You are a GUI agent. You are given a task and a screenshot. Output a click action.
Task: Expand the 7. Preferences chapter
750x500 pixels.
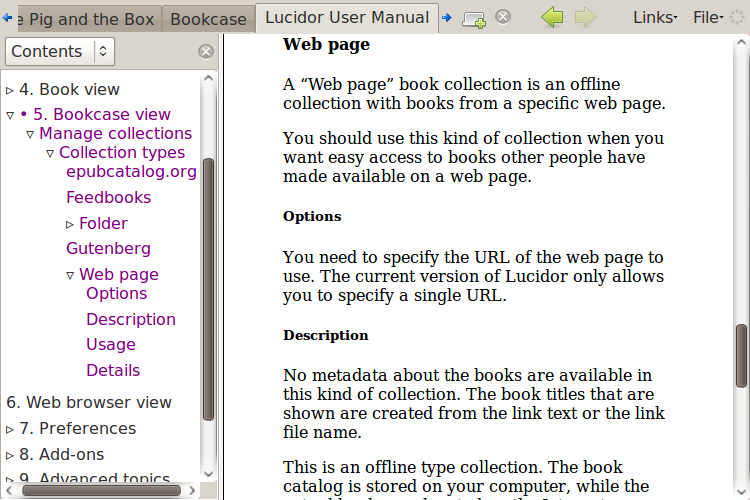click(x=10, y=430)
